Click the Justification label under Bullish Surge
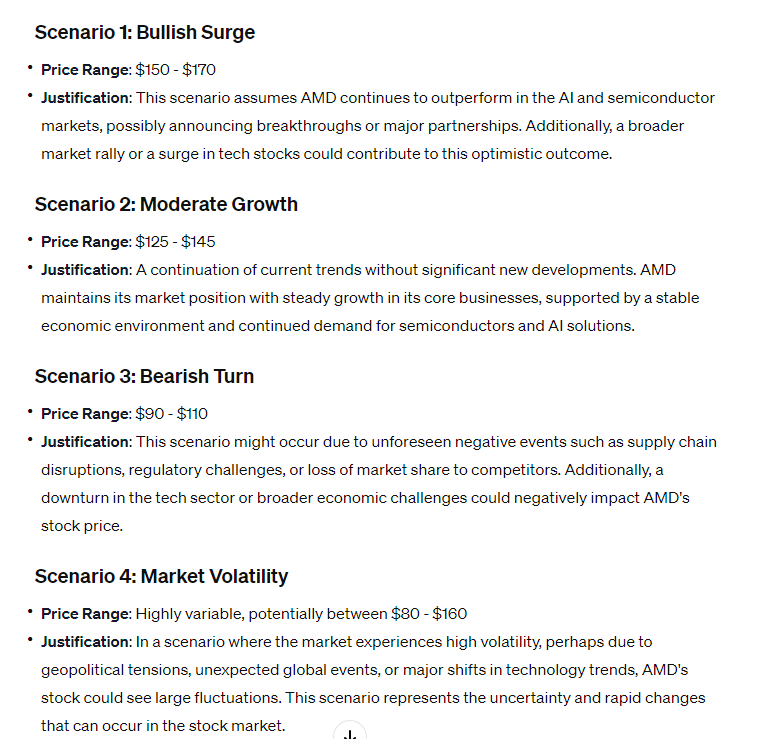This screenshot has height=739, width=760. [86, 98]
